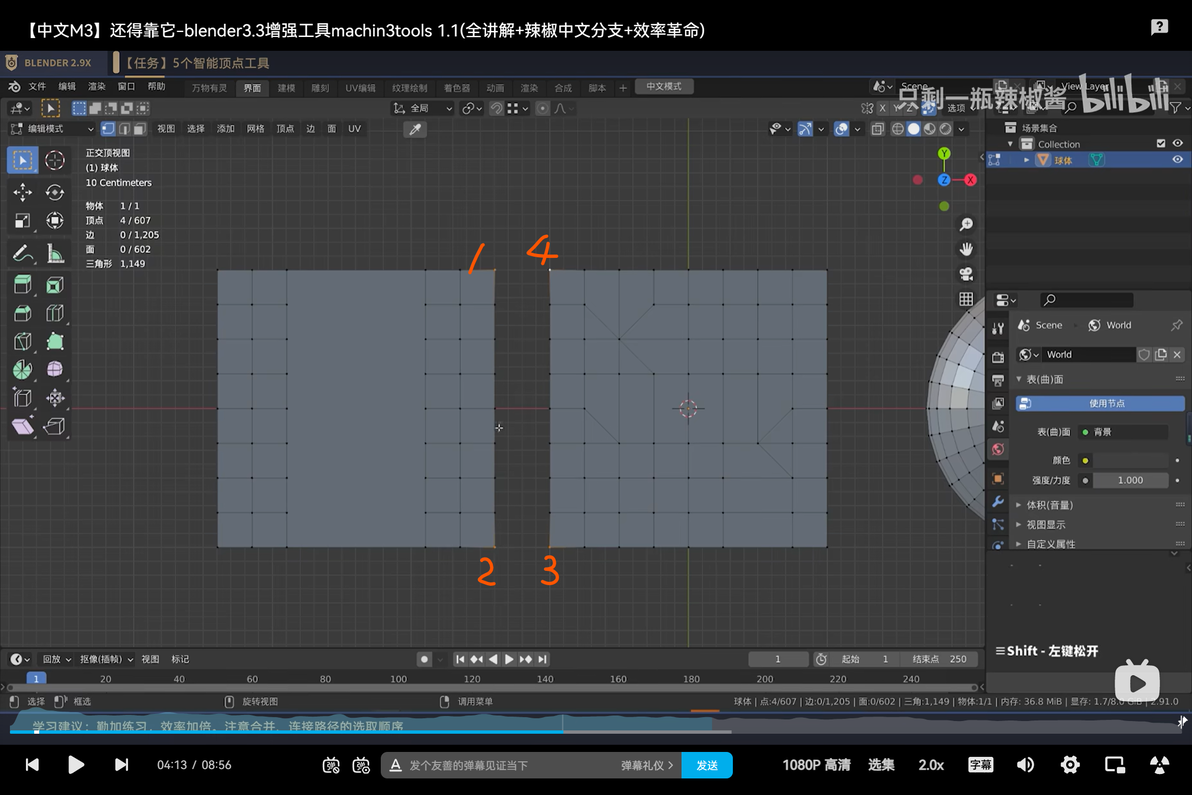Choose the Bevel tool
This screenshot has width=1192, height=795.
tap(22, 313)
